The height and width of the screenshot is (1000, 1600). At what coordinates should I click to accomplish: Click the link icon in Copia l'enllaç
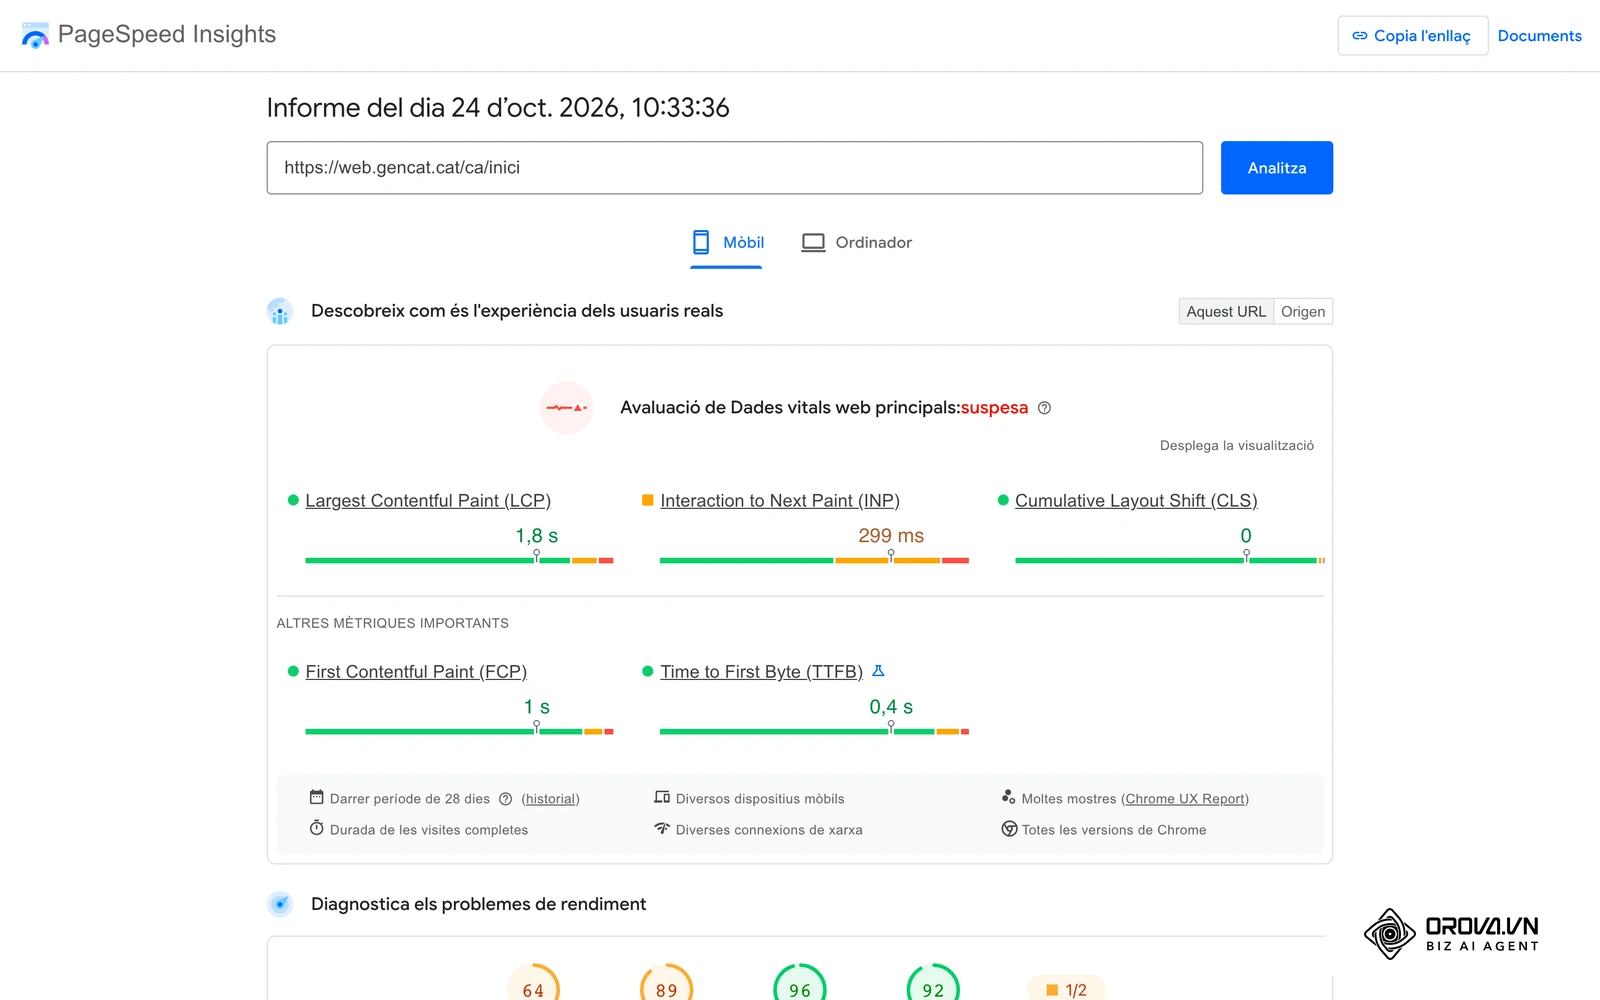1360,36
